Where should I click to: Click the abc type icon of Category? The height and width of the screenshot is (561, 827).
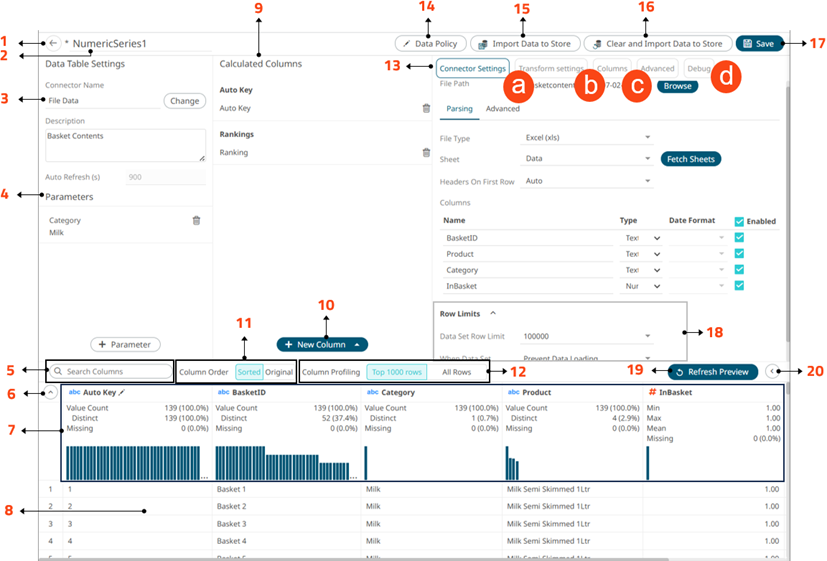[x=372, y=392]
